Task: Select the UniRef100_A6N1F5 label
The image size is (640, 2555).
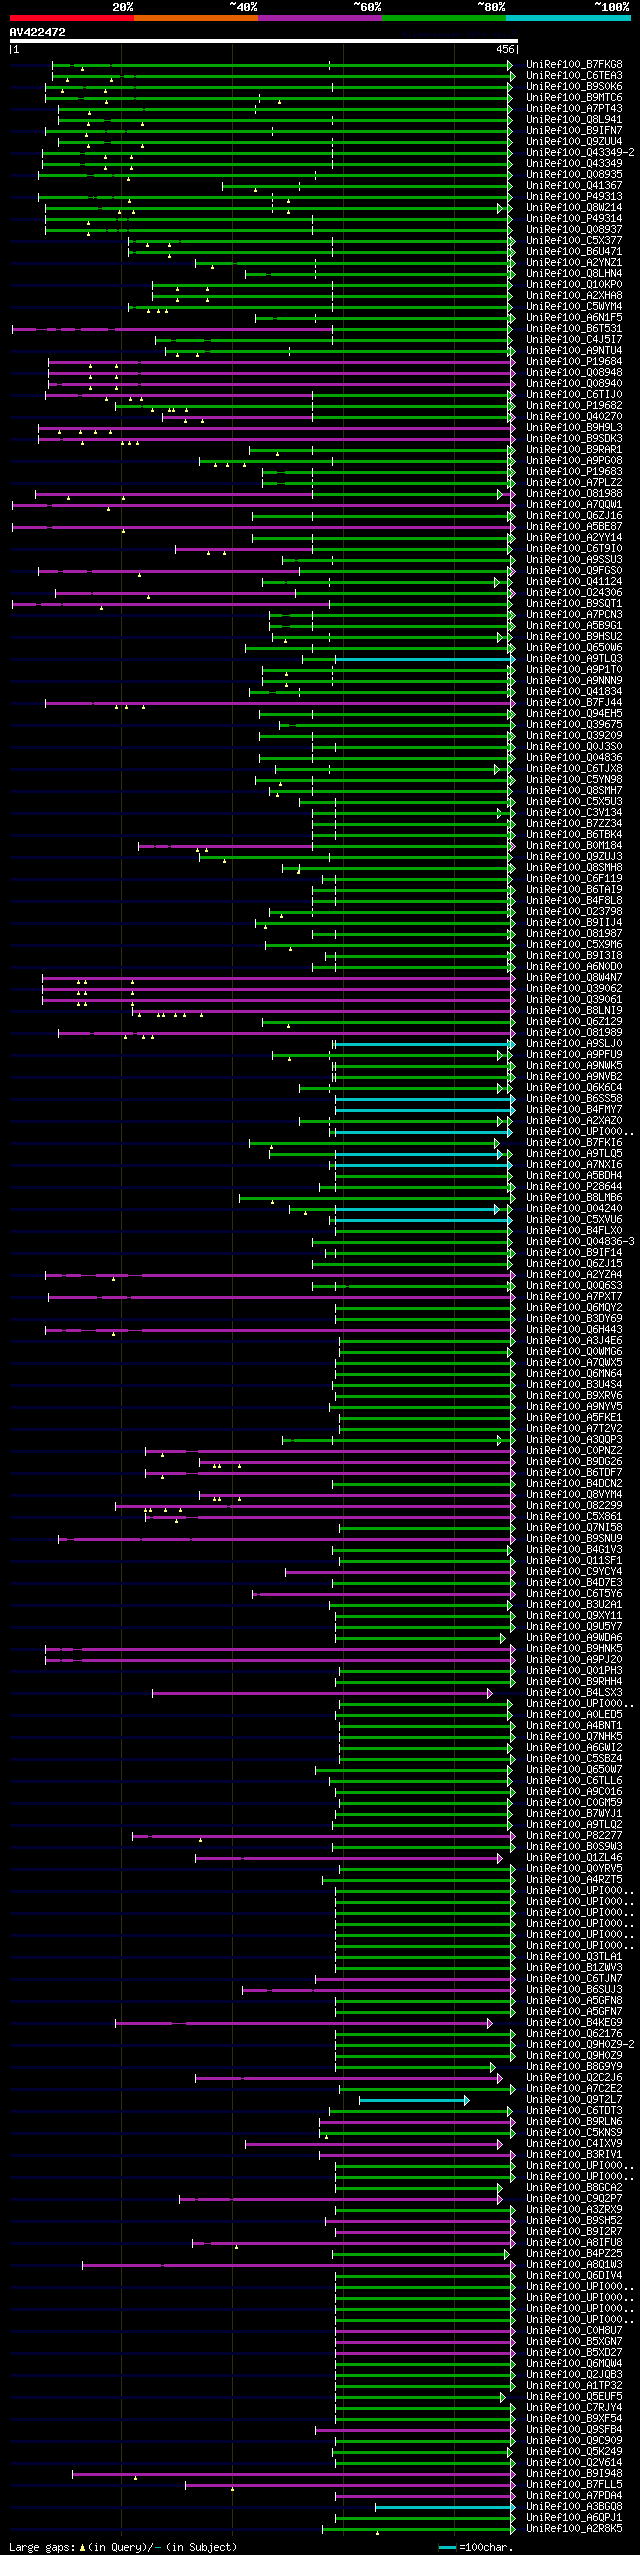Action: click(574, 318)
